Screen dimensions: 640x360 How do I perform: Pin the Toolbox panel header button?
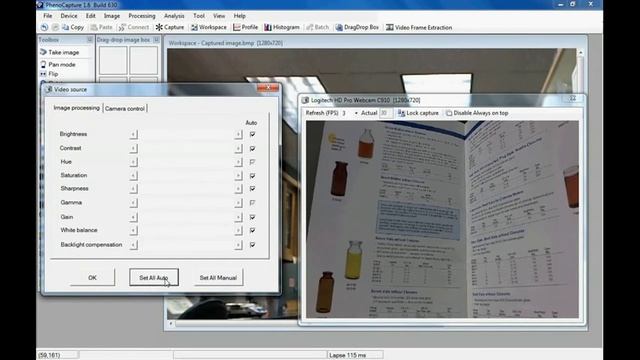click(x=89, y=40)
